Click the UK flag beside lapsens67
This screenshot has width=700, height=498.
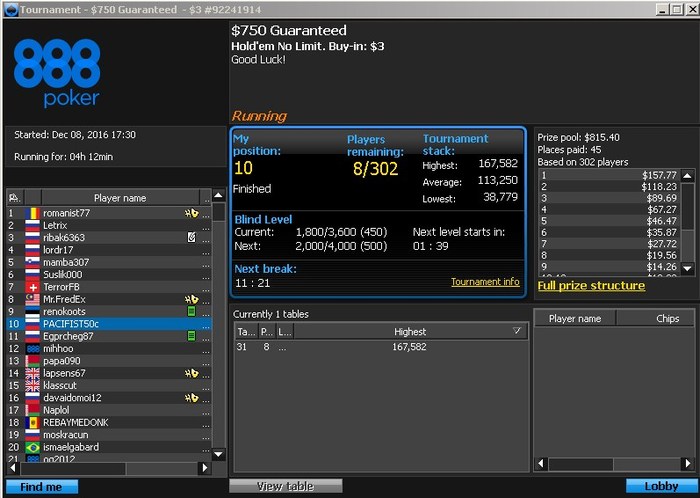click(33, 373)
